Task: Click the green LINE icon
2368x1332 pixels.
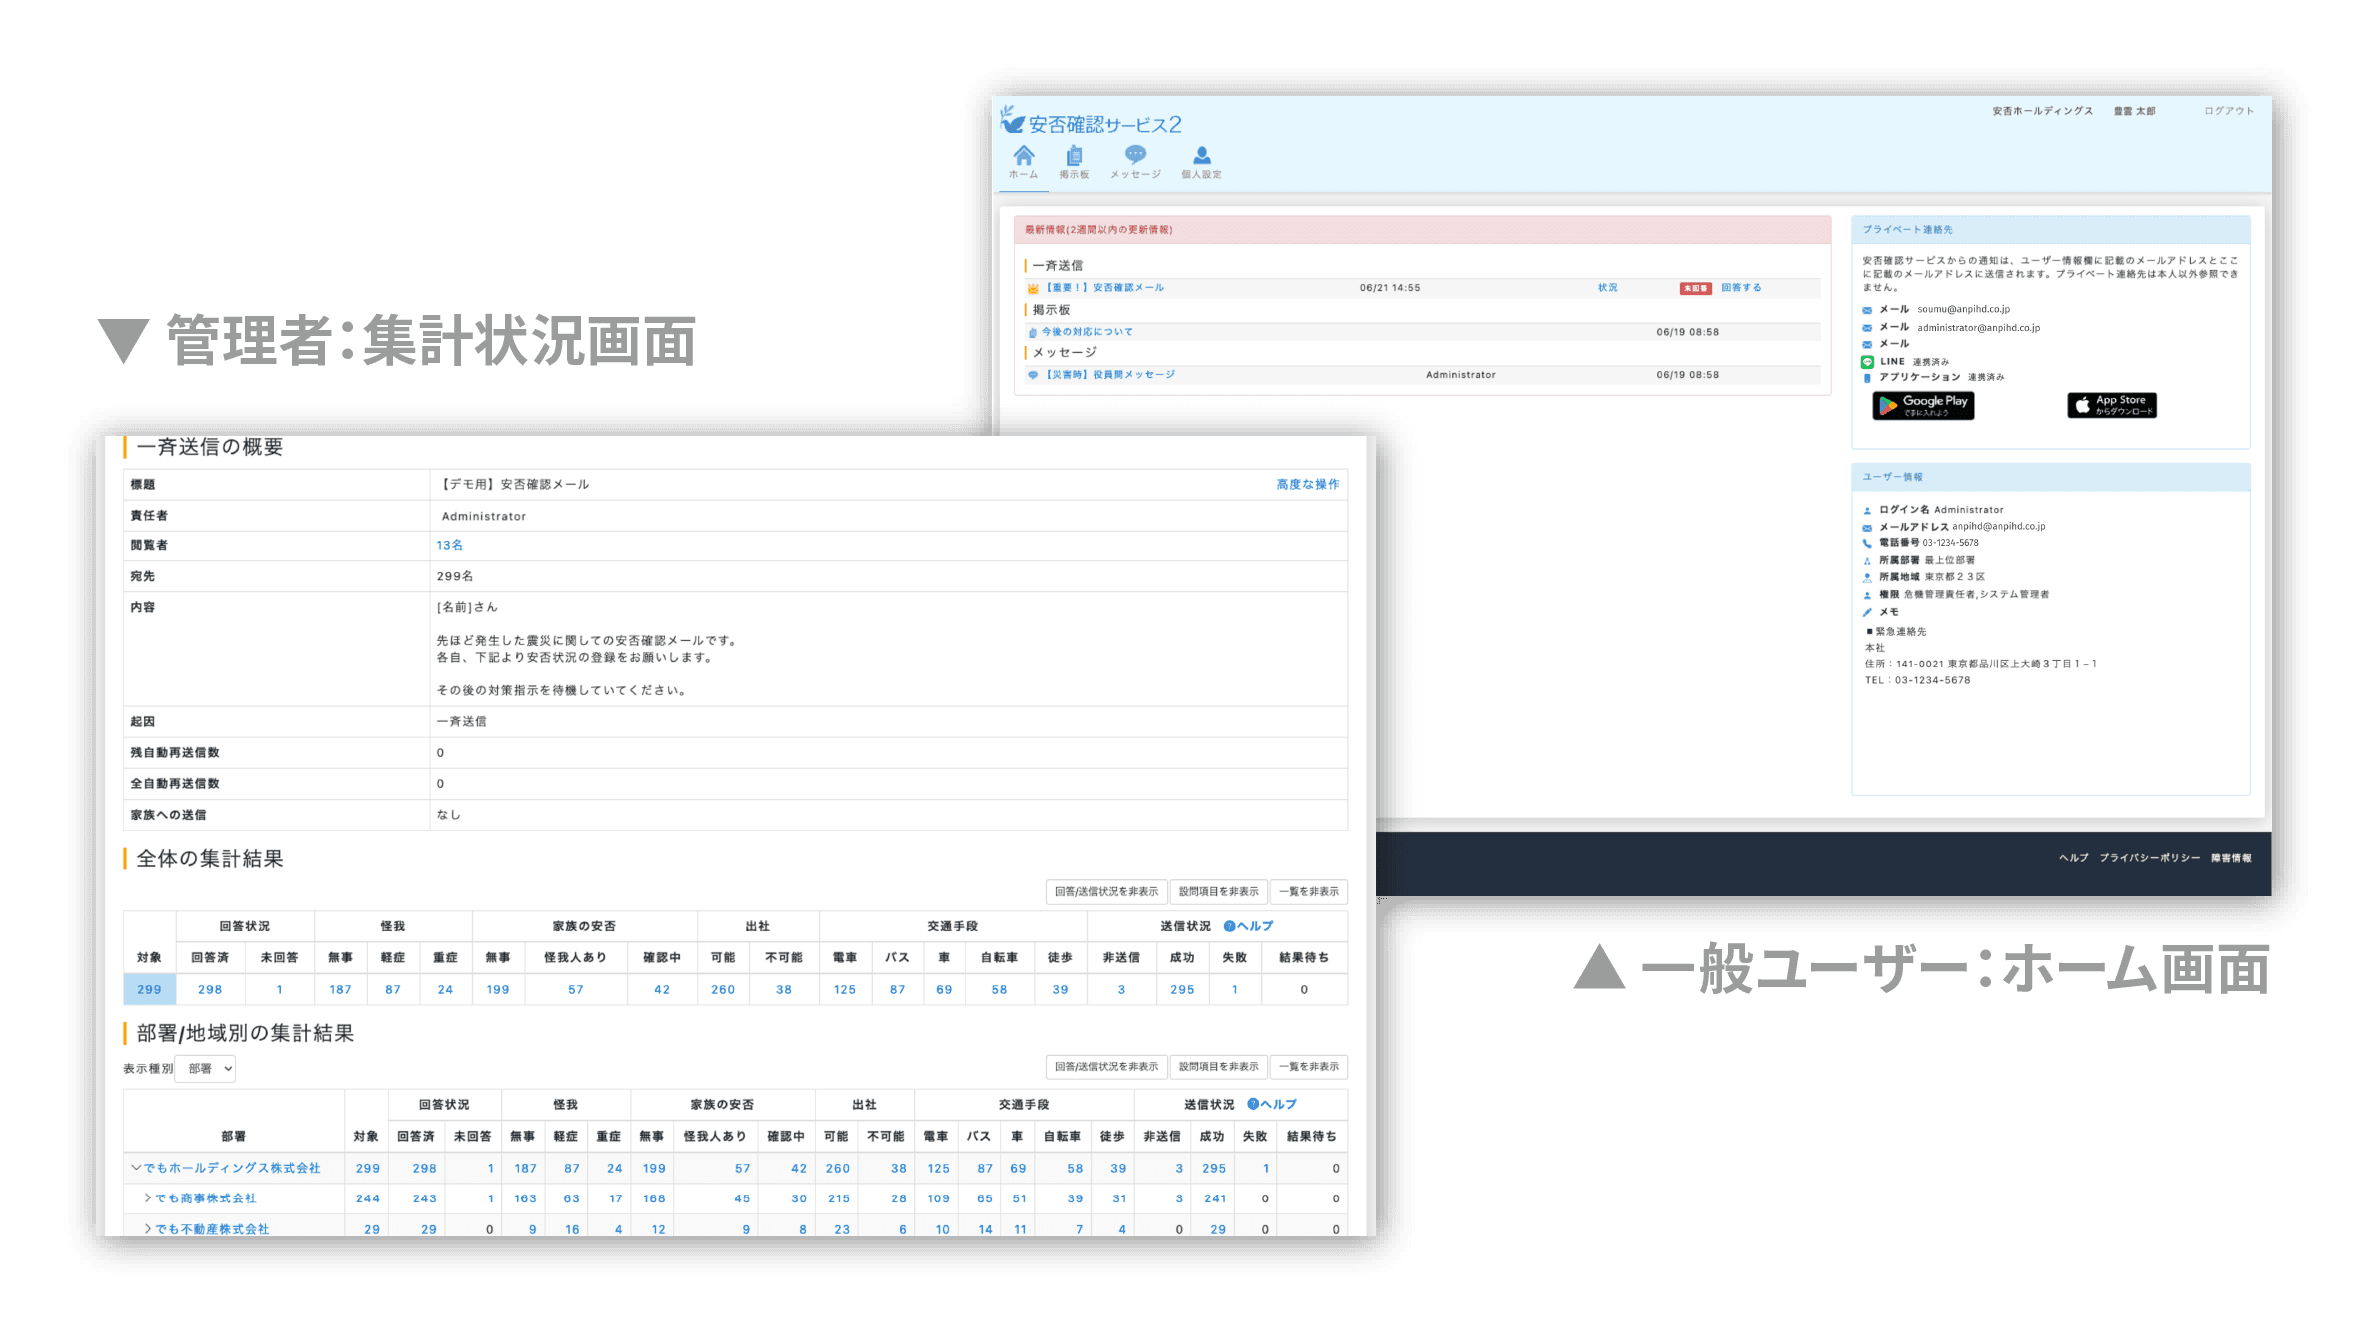Action: click(1867, 362)
